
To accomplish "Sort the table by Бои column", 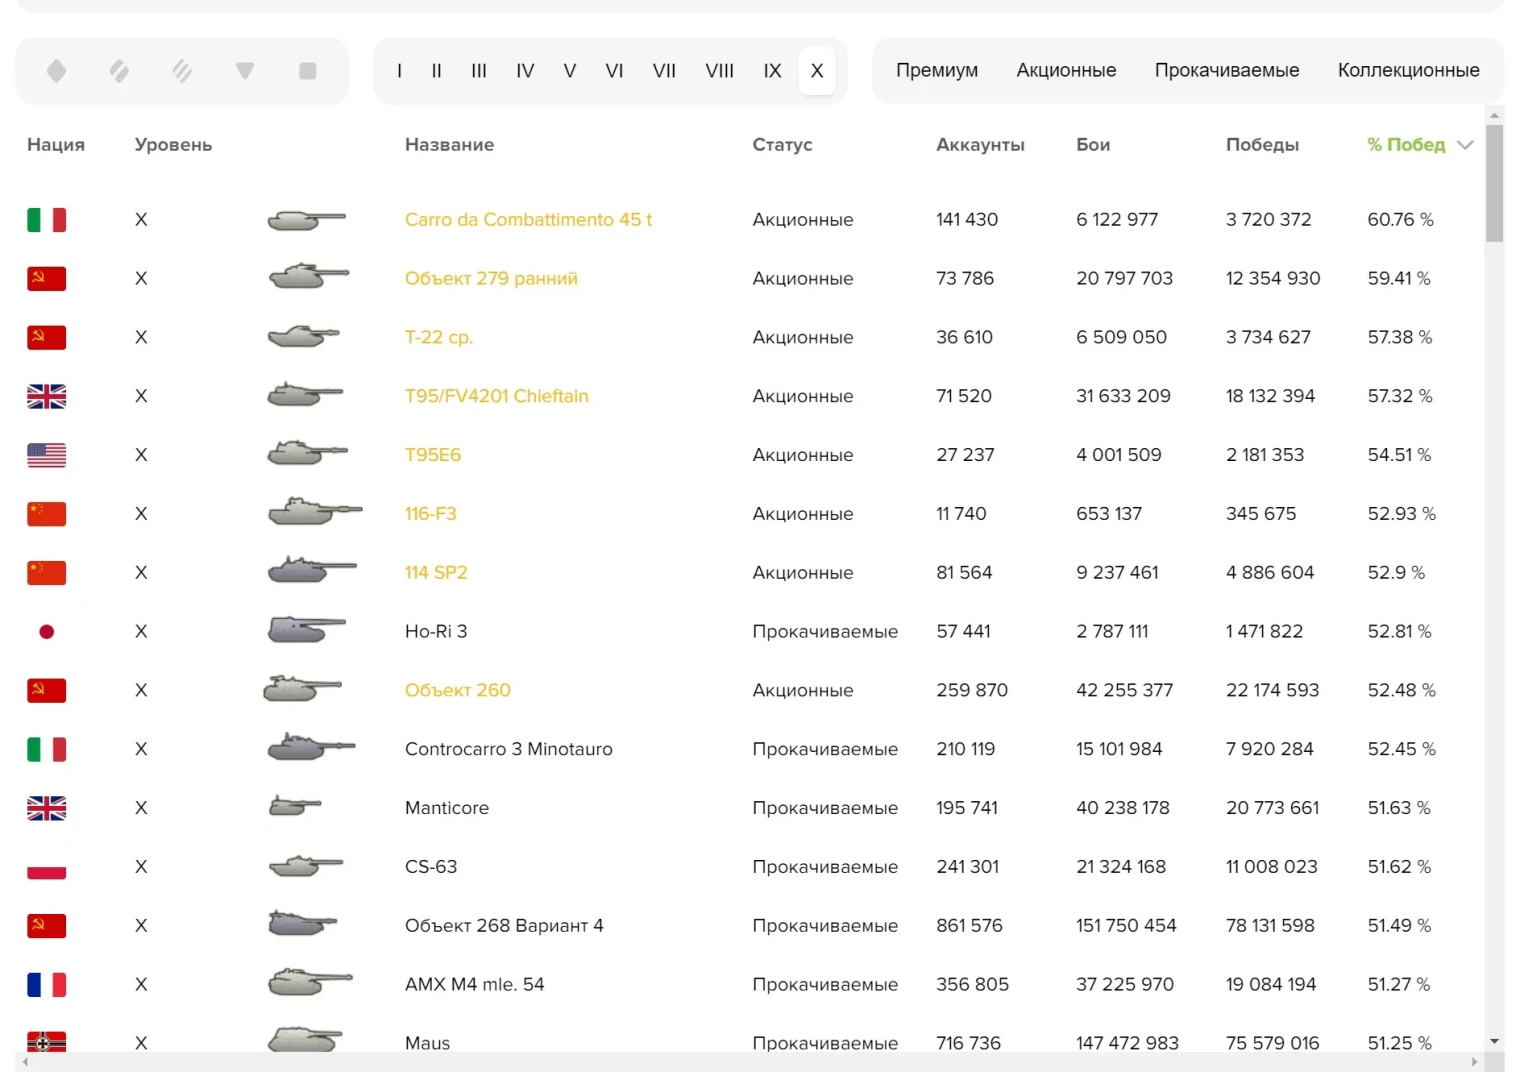I will pos(1092,145).
